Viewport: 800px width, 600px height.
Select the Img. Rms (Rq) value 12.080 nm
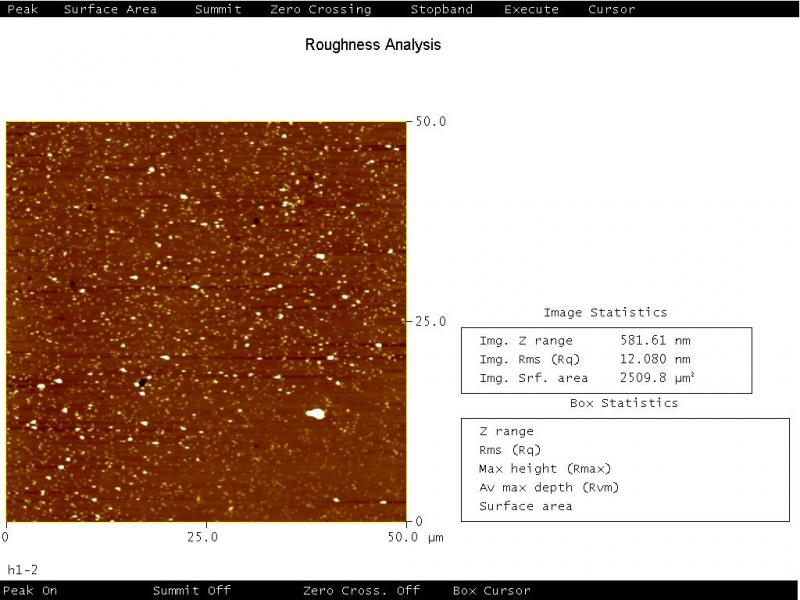(655, 359)
